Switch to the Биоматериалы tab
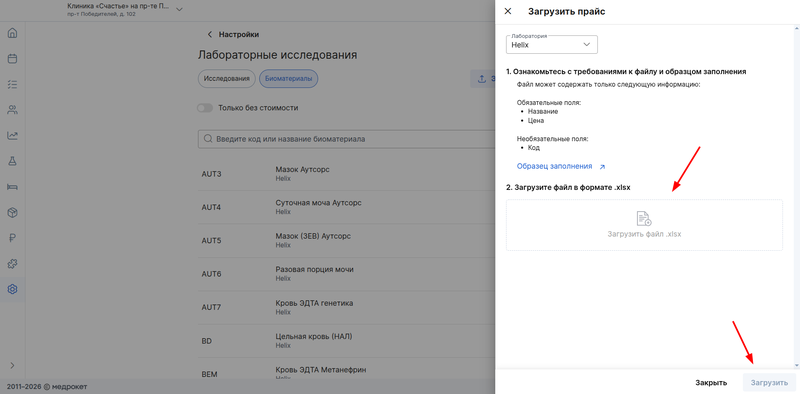 288,79
